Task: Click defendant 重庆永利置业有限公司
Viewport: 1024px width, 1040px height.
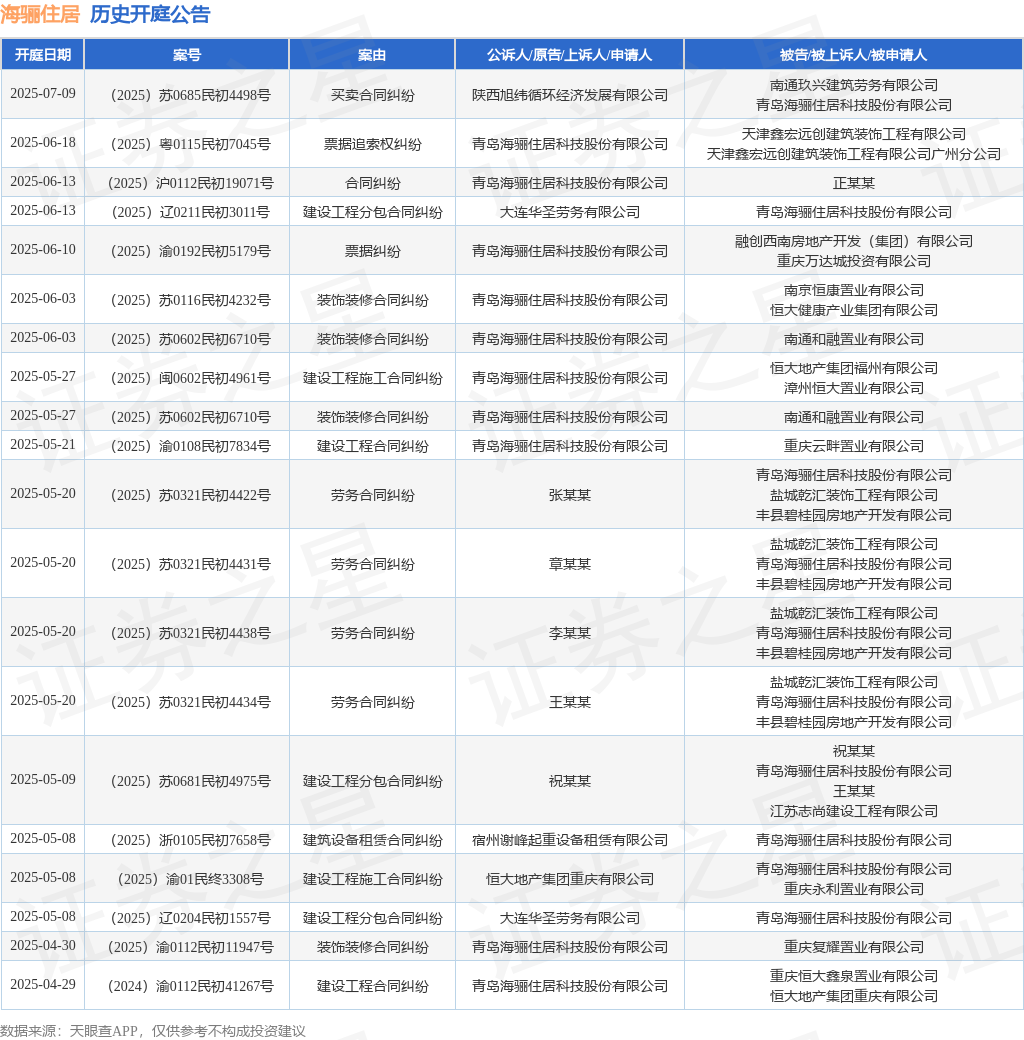Action: (854, 889)
